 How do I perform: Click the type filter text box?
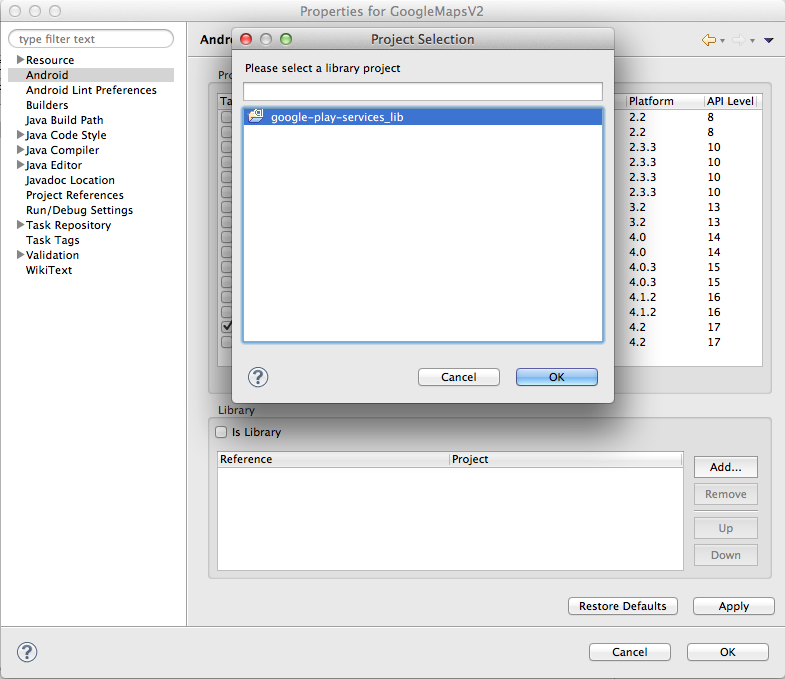pyautogui.click(x=91, y=39)
